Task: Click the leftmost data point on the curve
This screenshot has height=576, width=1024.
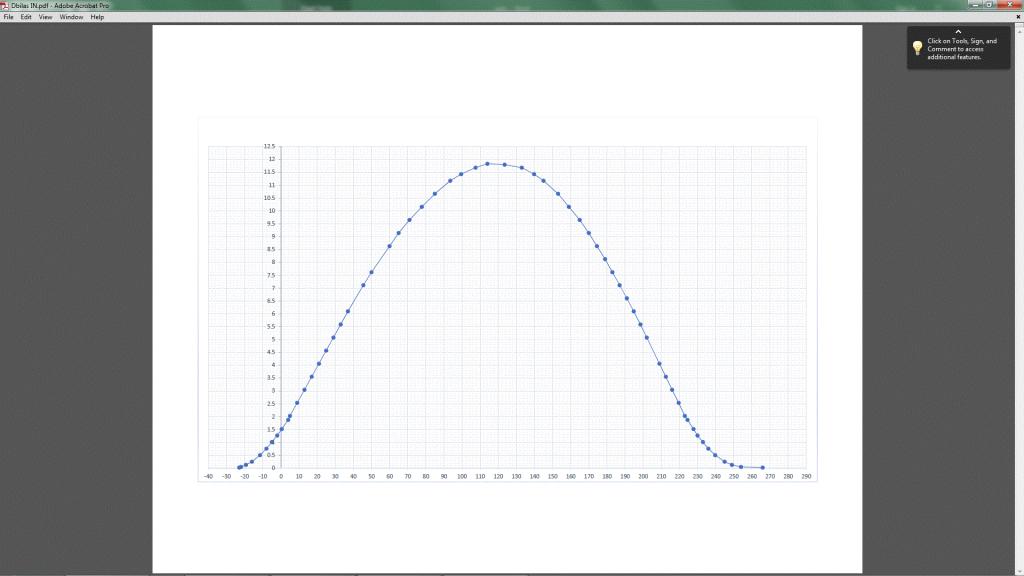Action: click(239, 467)
